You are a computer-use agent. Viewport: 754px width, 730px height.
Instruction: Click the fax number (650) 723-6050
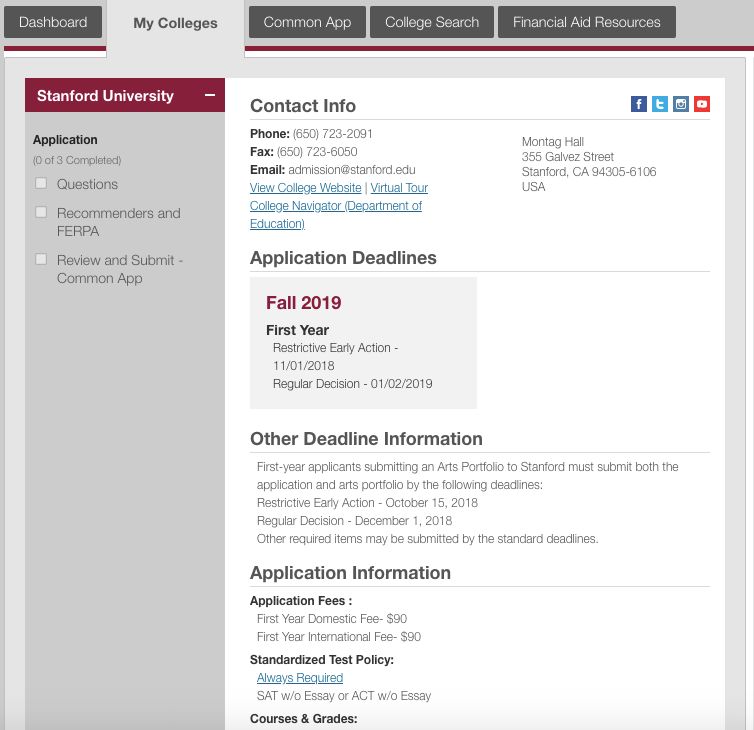[x=317, y=152]
